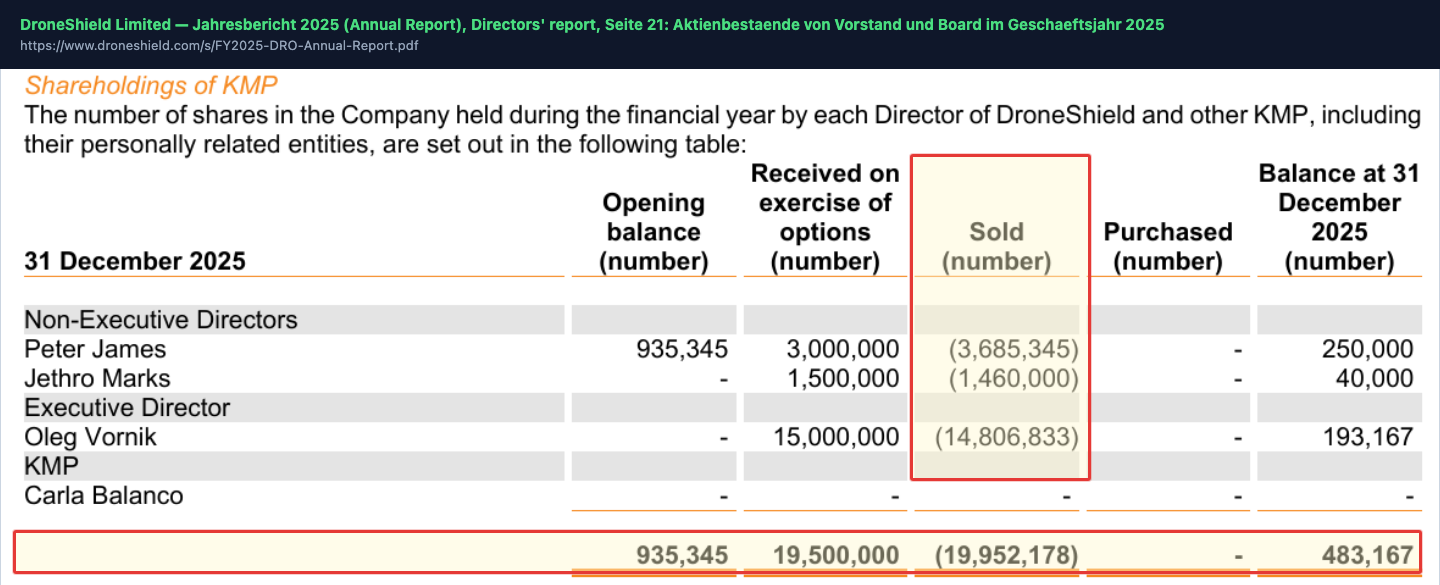Select the 'KMP' section row label

52,466
